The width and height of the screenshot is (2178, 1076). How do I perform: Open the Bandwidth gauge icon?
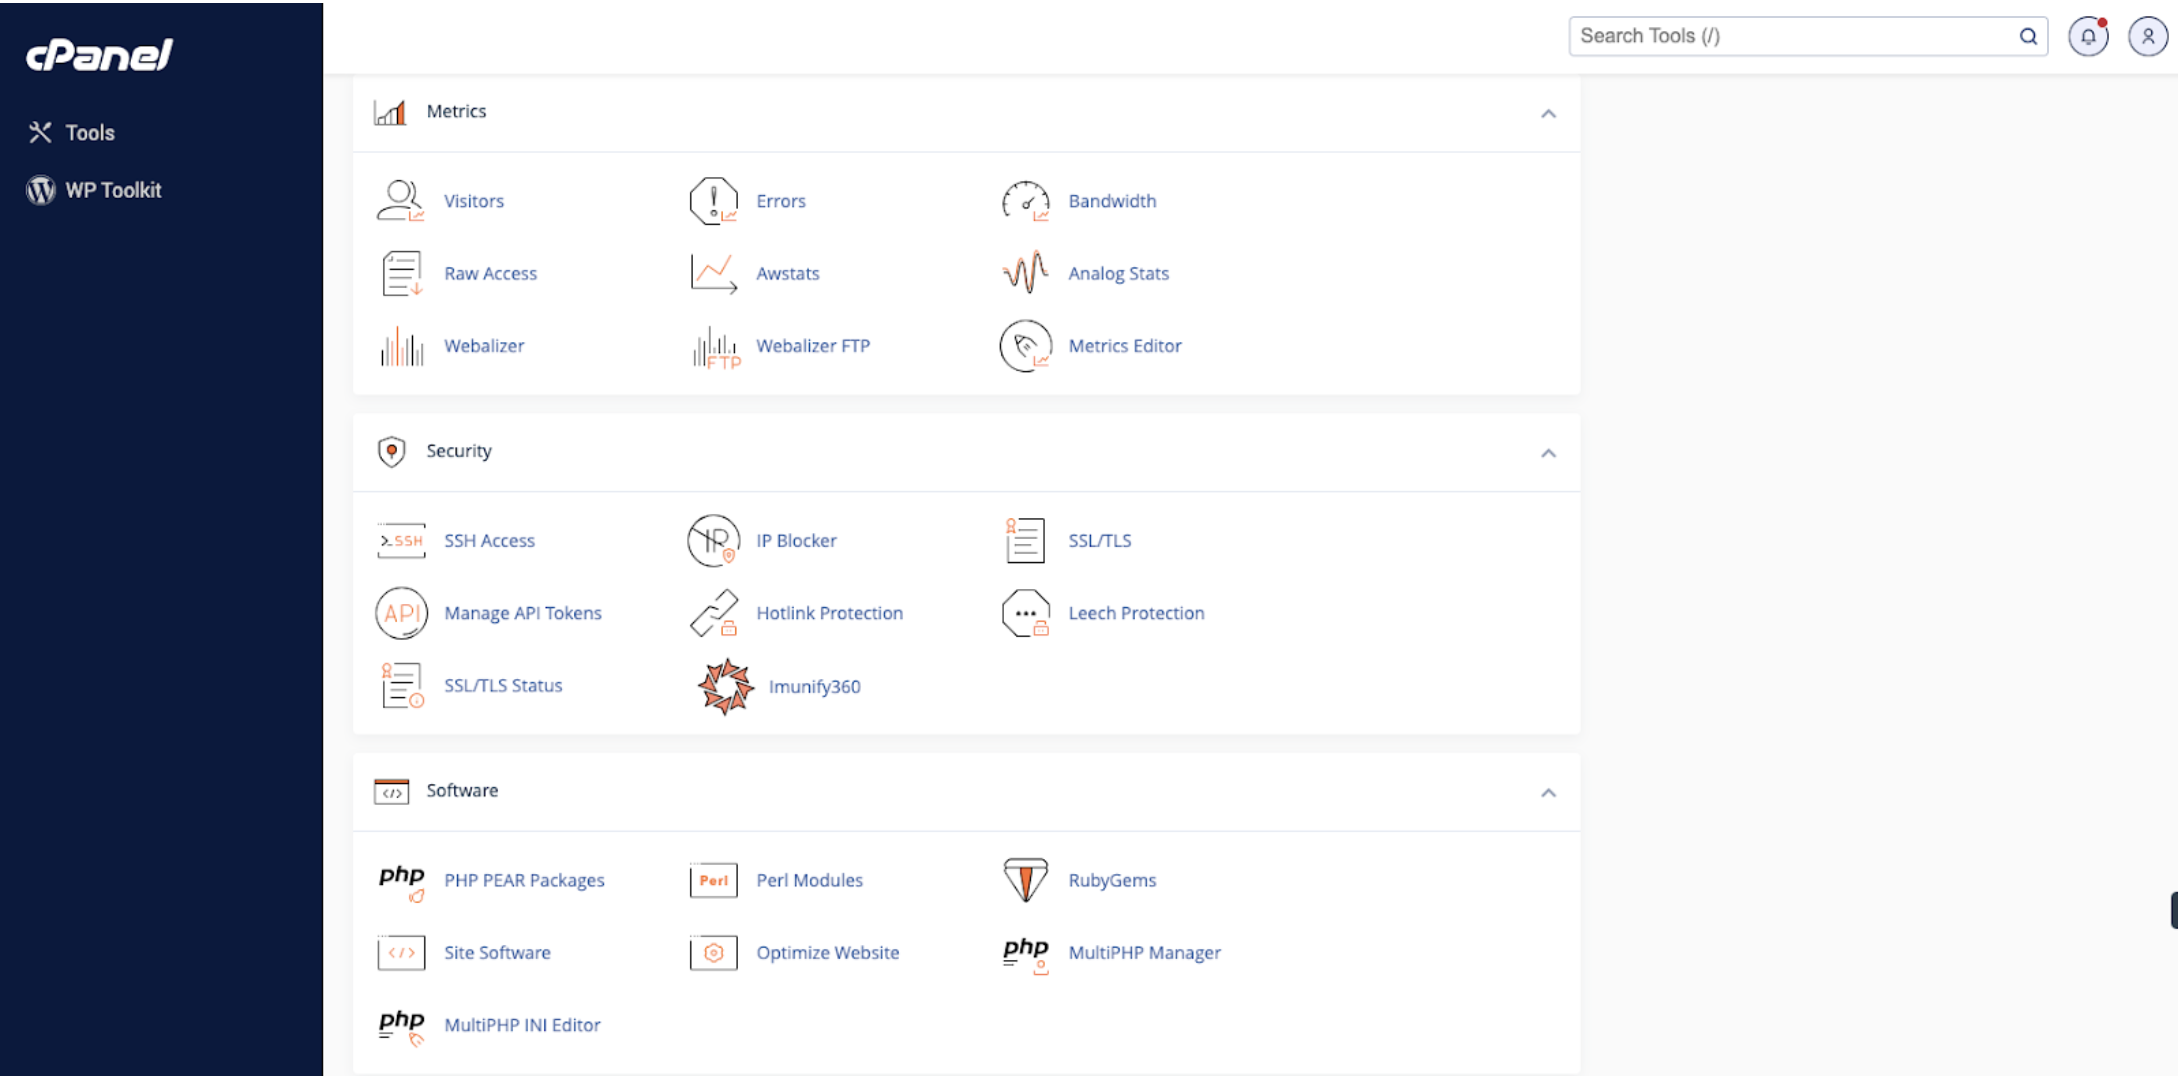tap(1025, 201)
